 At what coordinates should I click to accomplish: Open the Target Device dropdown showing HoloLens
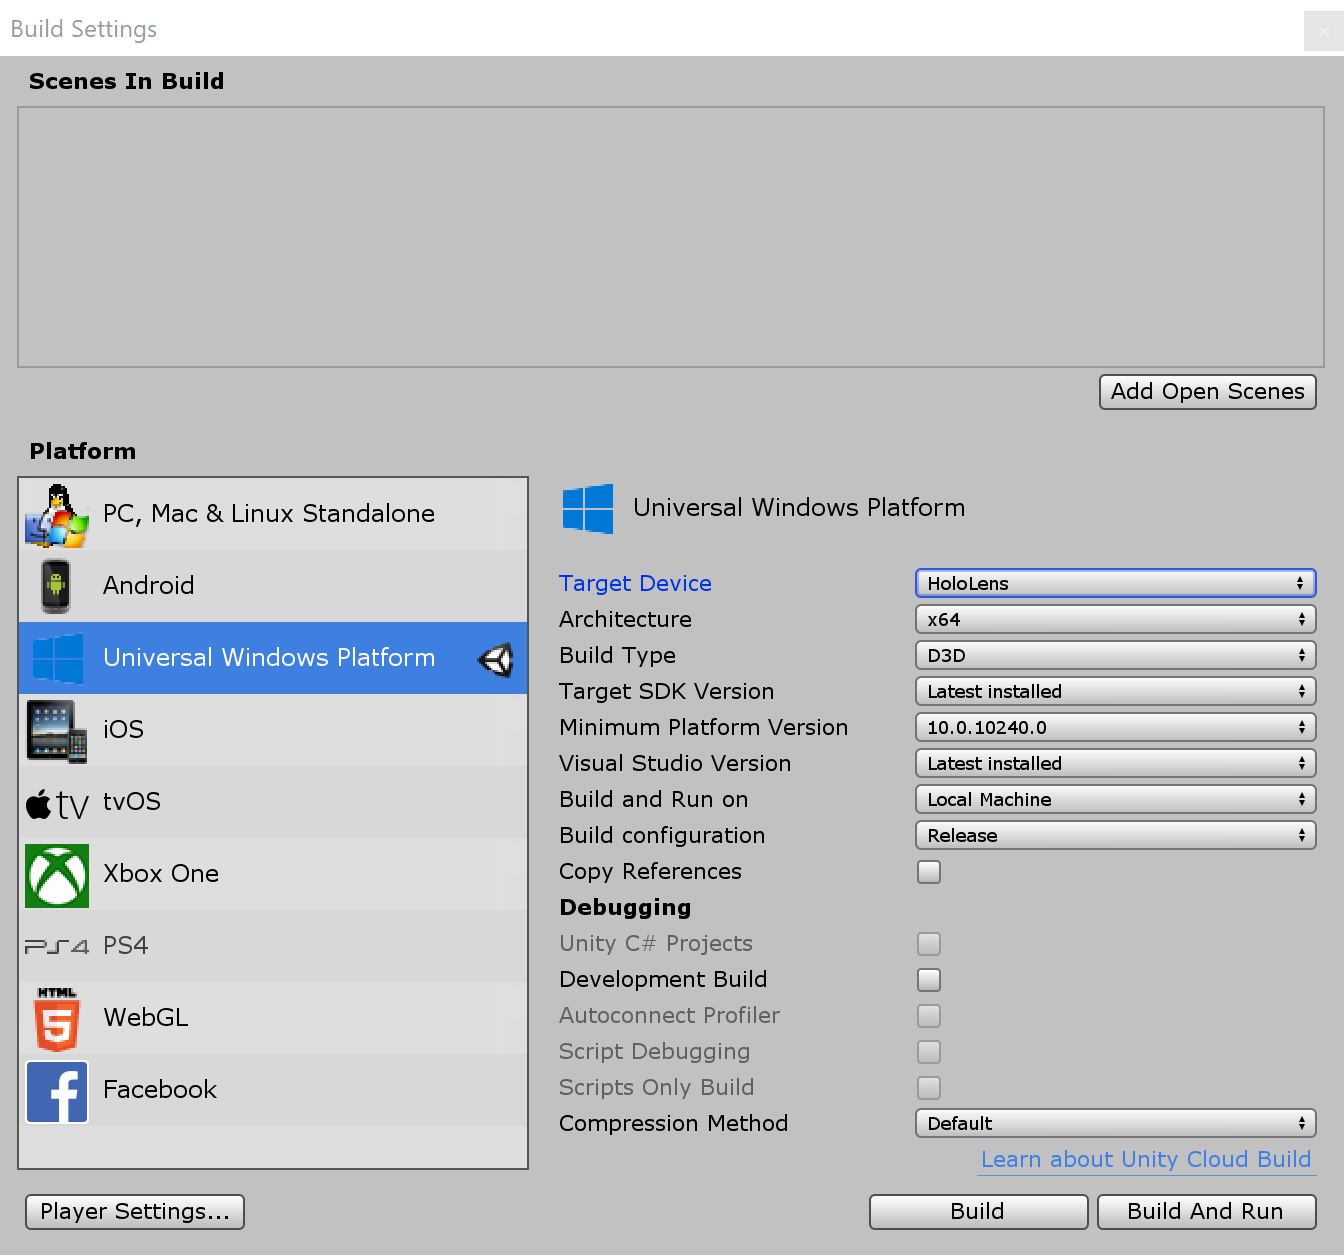[x=1116, y=583]
